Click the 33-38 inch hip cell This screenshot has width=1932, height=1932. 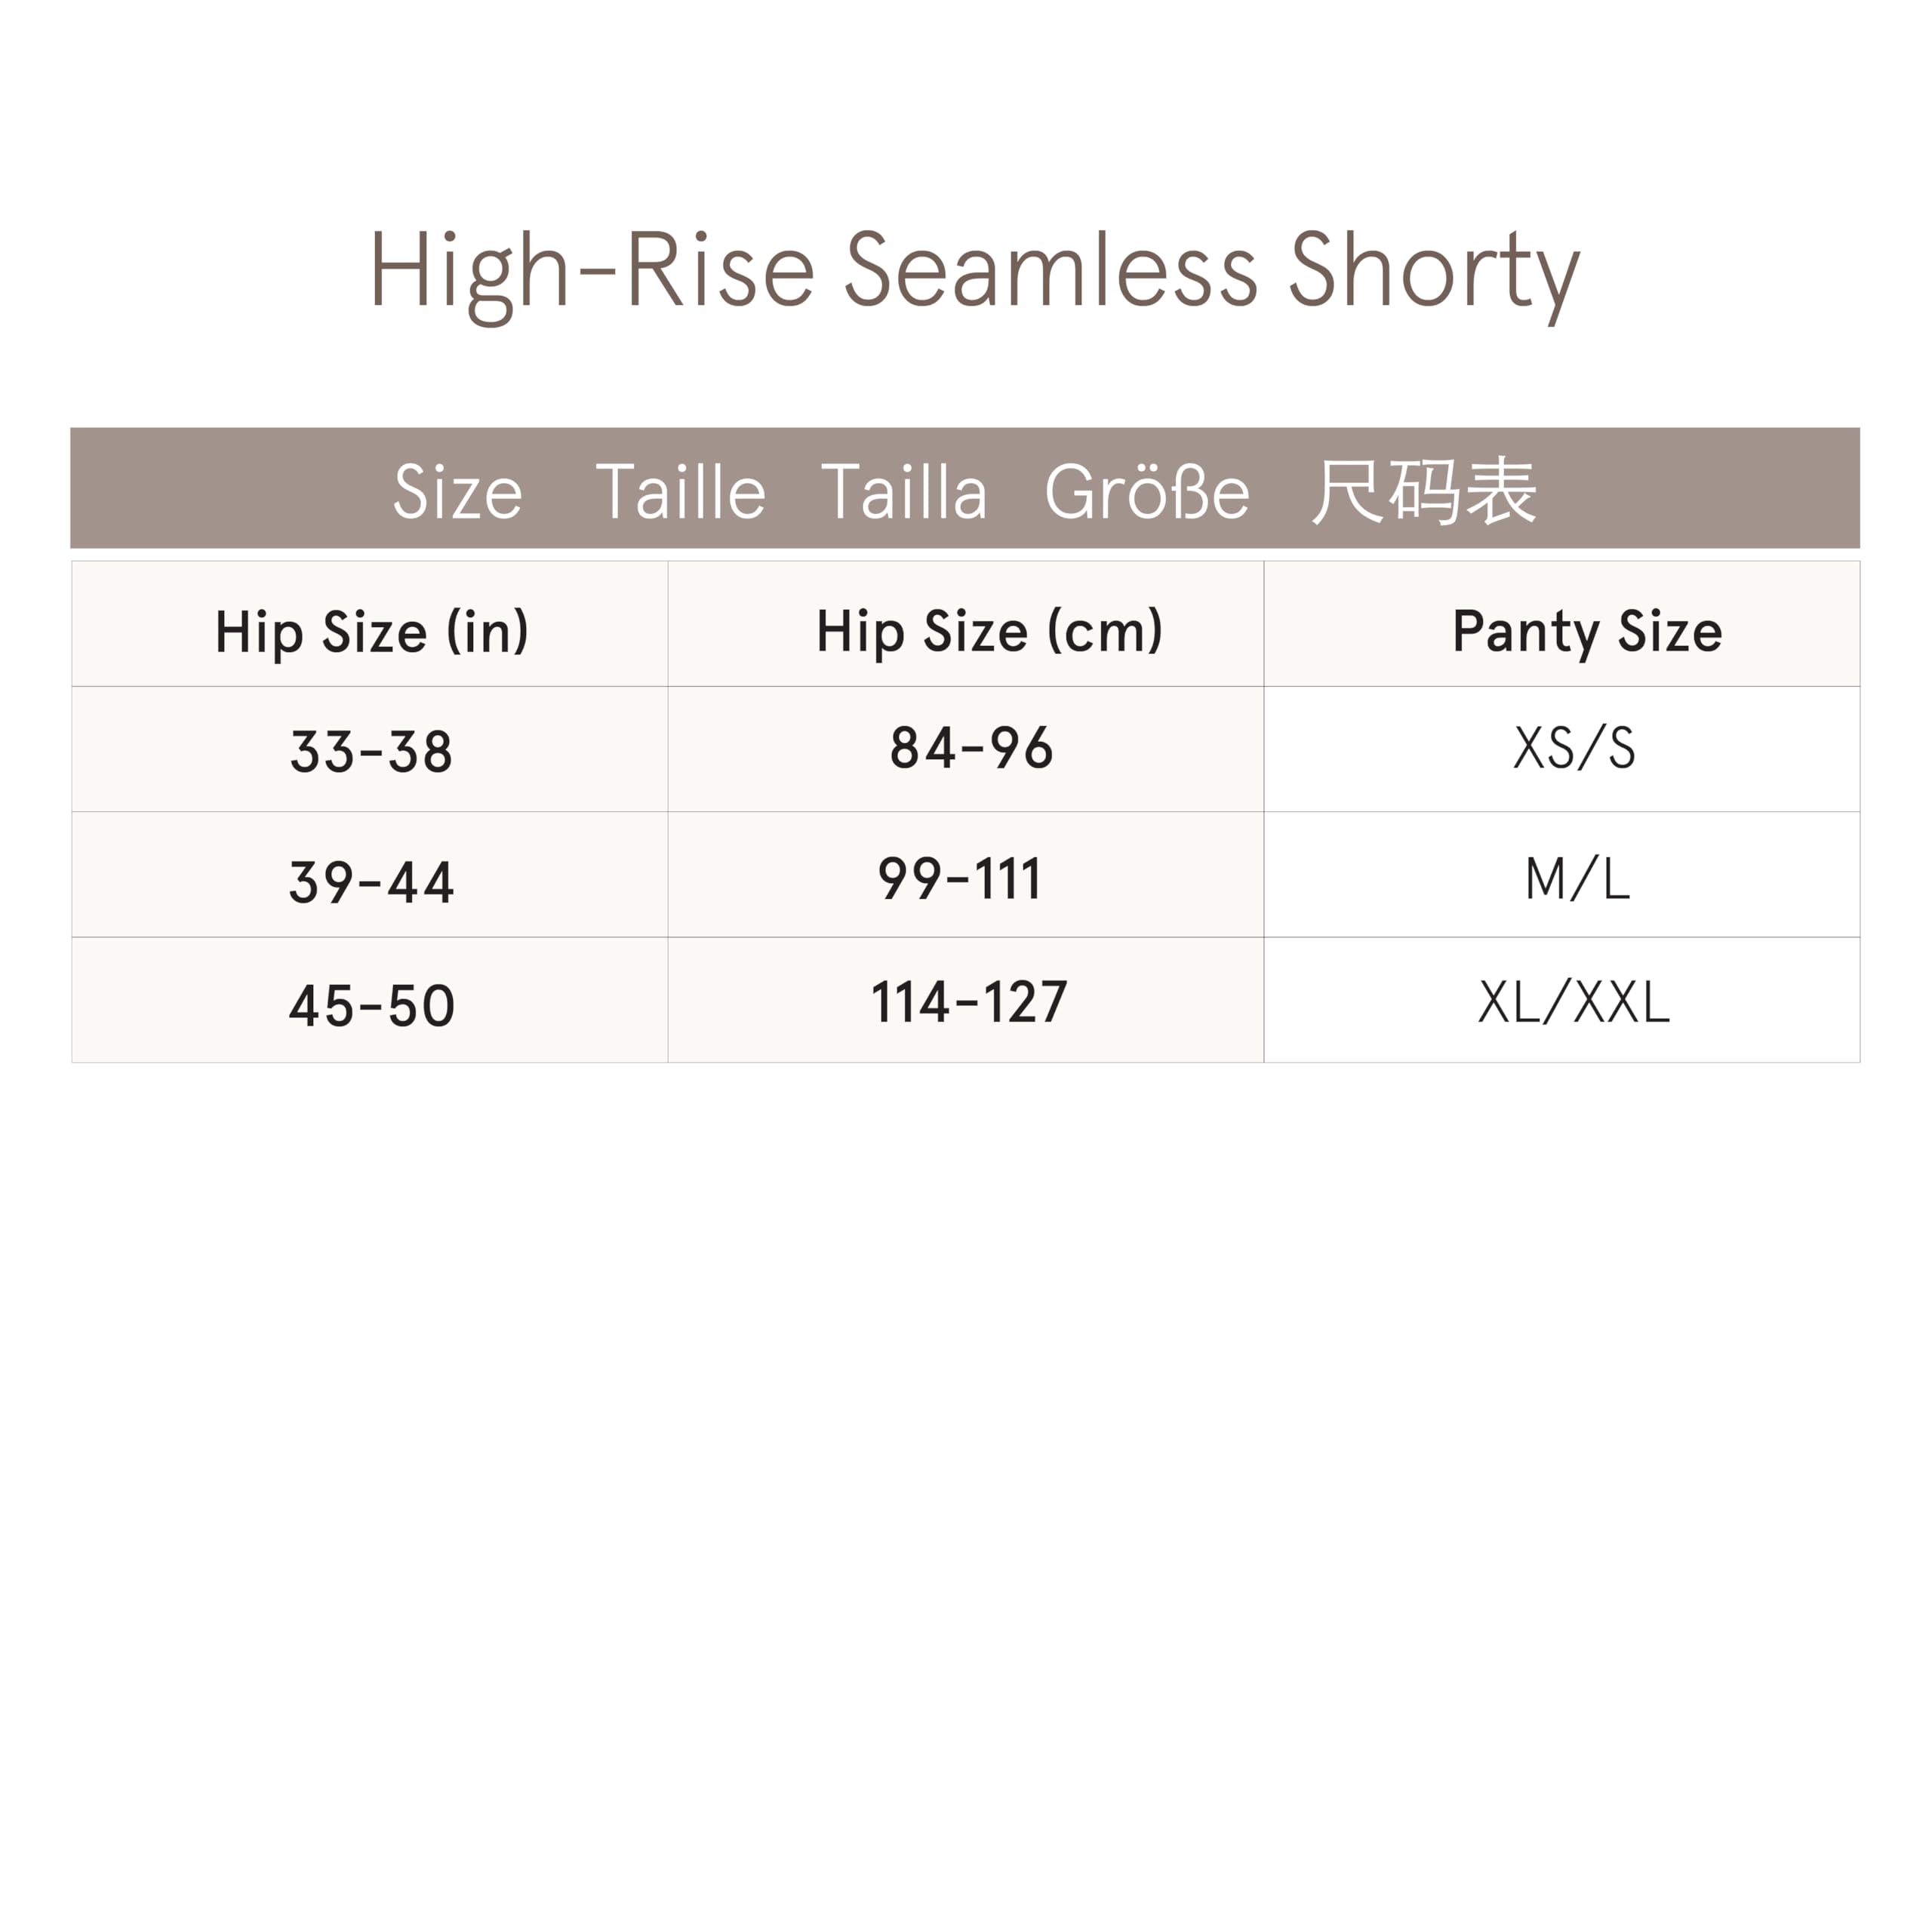point(371,751)
